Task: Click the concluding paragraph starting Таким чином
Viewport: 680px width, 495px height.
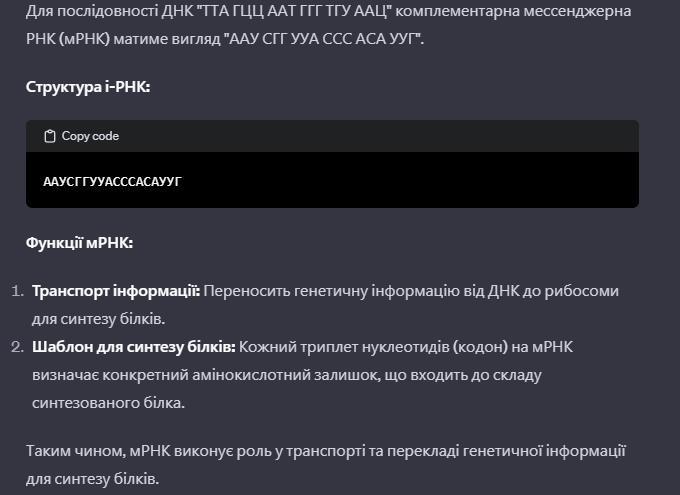Action: [x=326, y=465]
